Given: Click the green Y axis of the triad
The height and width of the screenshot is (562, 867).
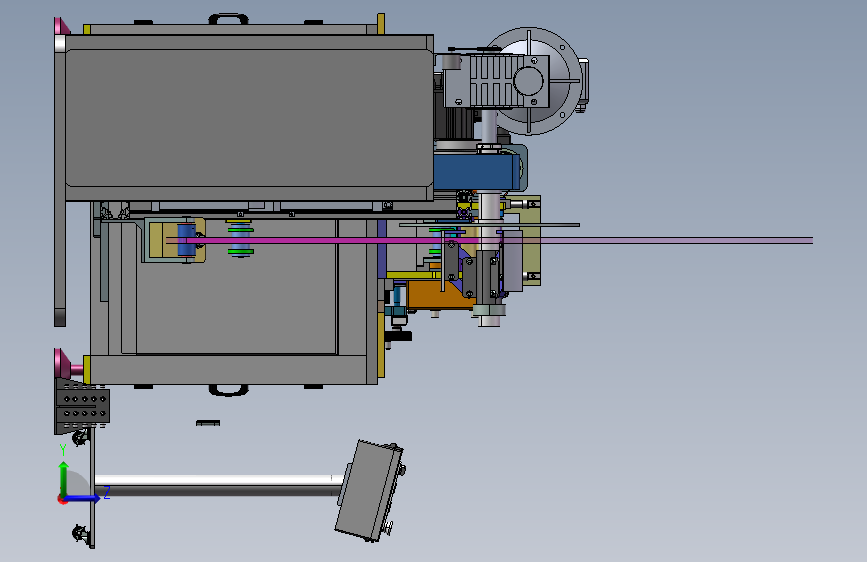Looking at the screenshot, I should coord(64,478).
